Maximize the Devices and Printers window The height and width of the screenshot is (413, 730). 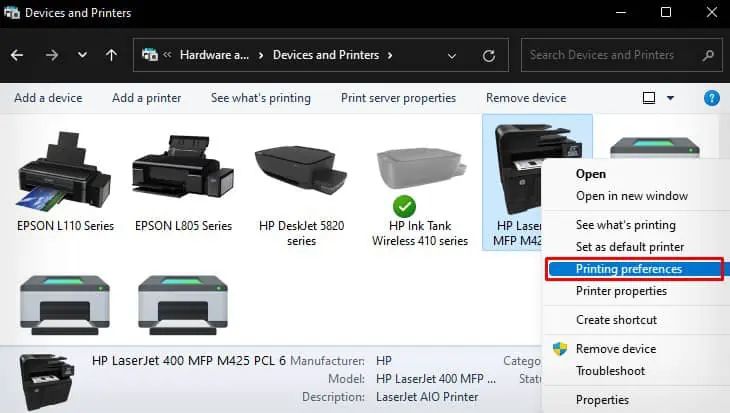click(x=666, y=13)
